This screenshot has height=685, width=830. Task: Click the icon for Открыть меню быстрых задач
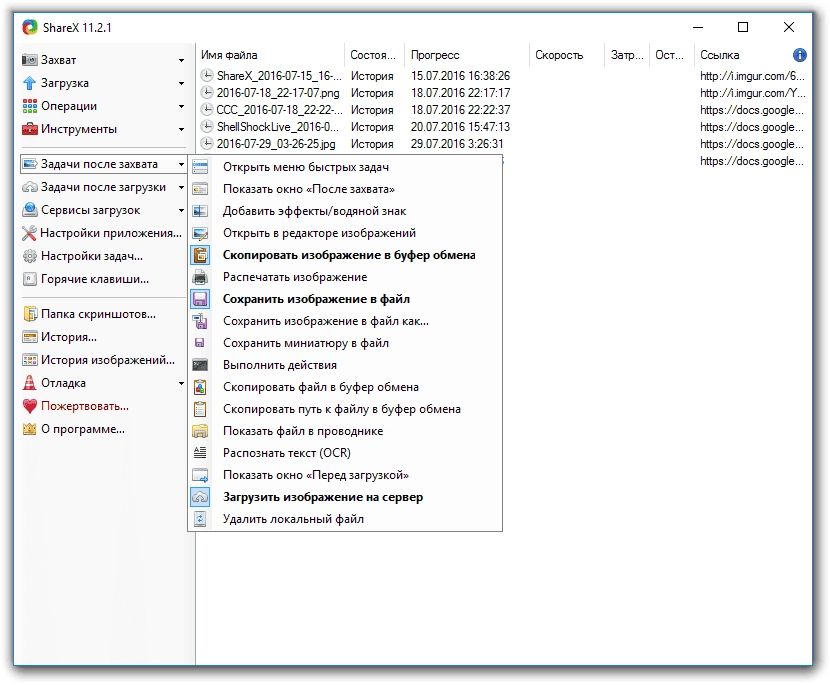tap(200, 167)
